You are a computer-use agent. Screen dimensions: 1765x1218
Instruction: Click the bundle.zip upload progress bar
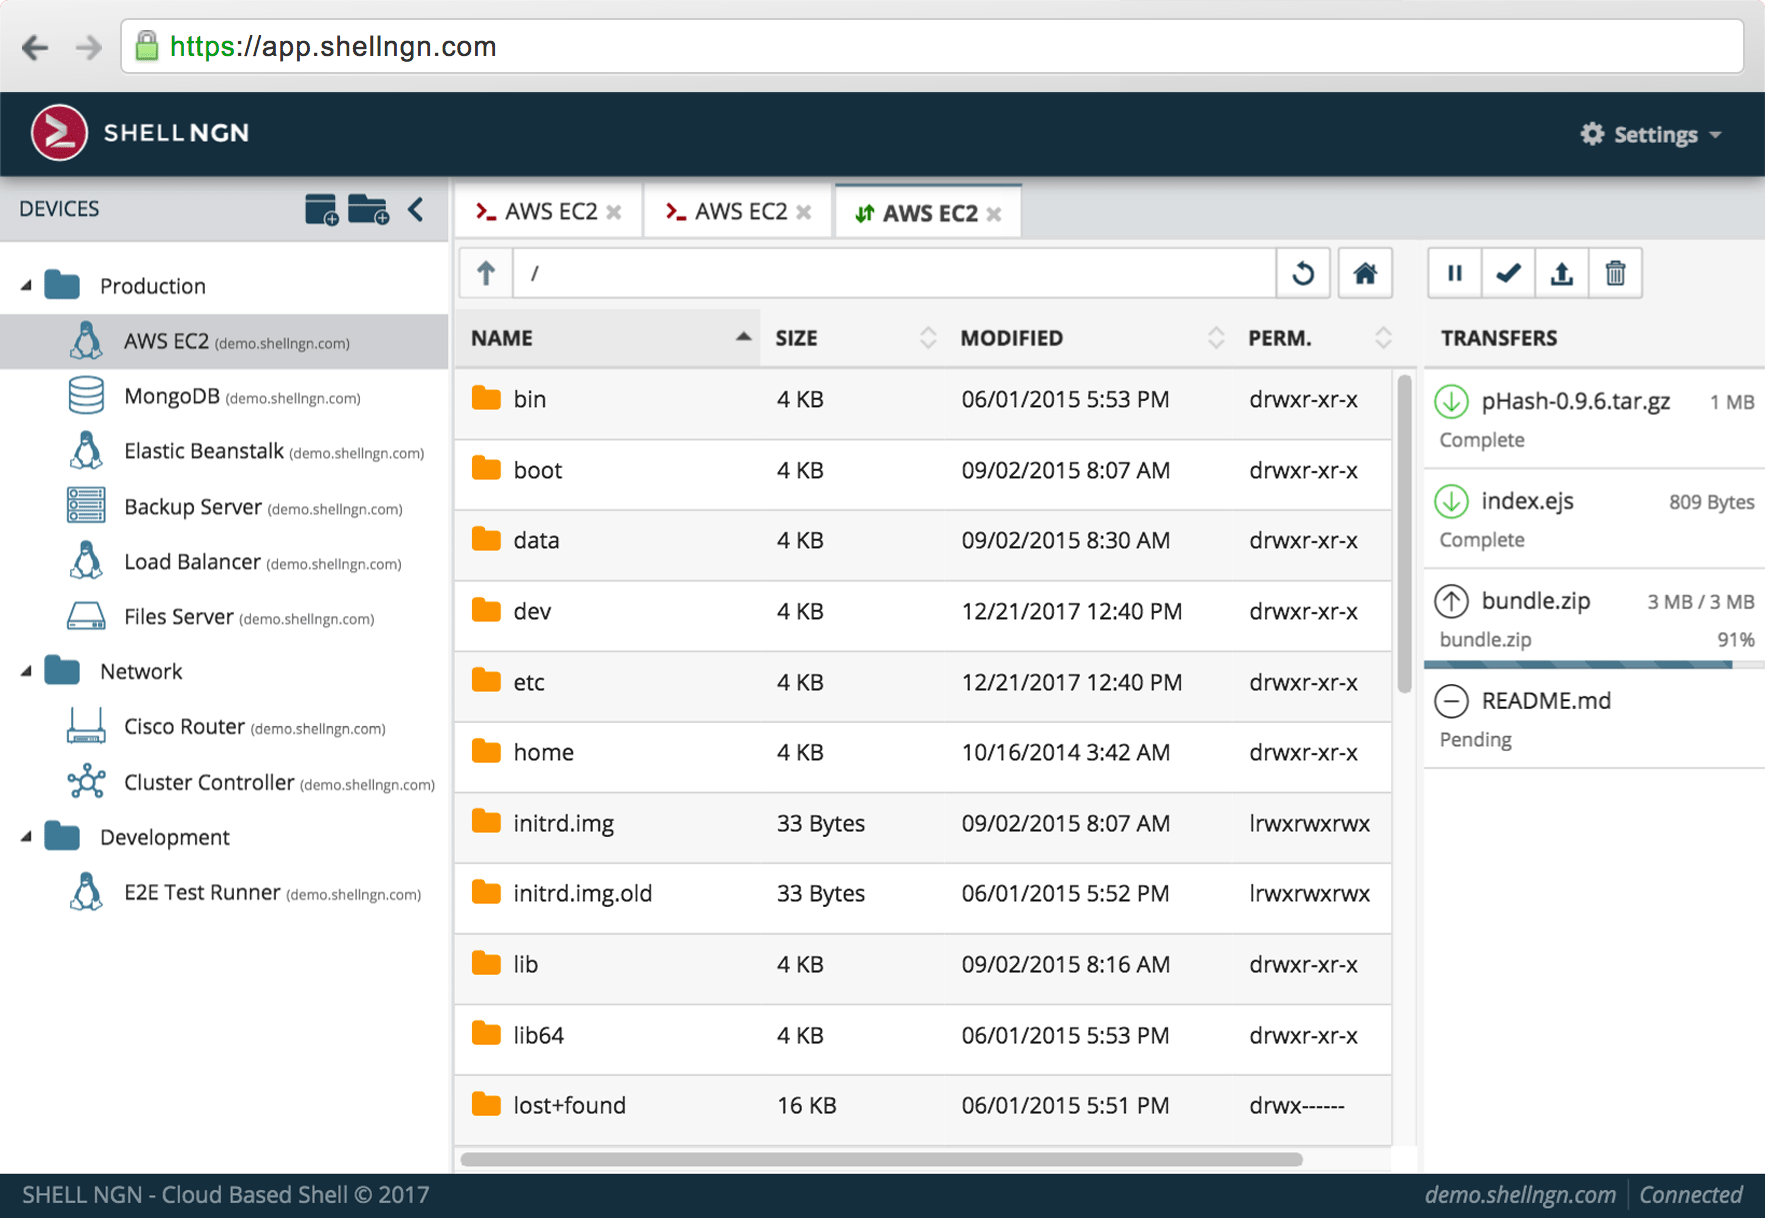1594,664
